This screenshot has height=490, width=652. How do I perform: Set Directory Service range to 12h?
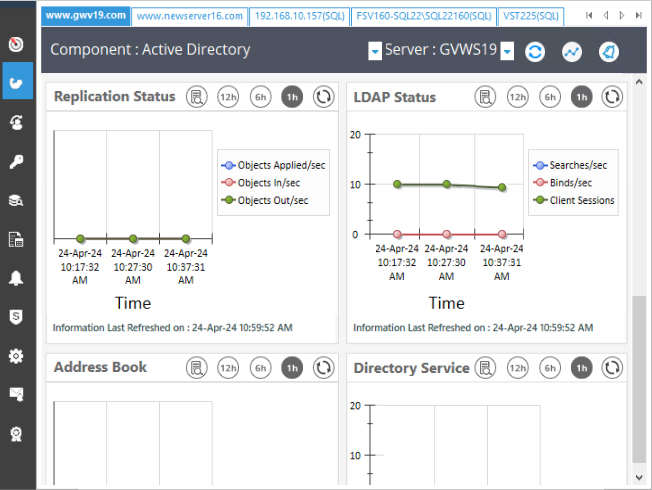tap(518, 368)
